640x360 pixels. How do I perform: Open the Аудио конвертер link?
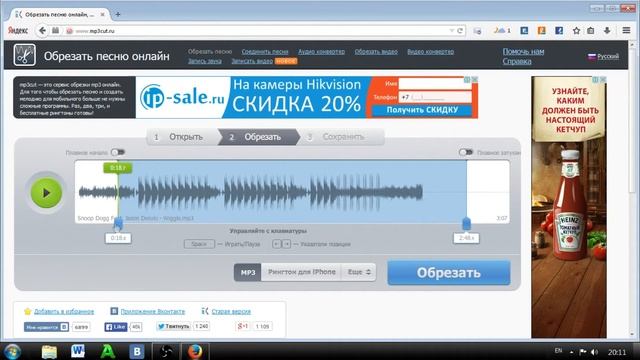(x=321, y=51)
